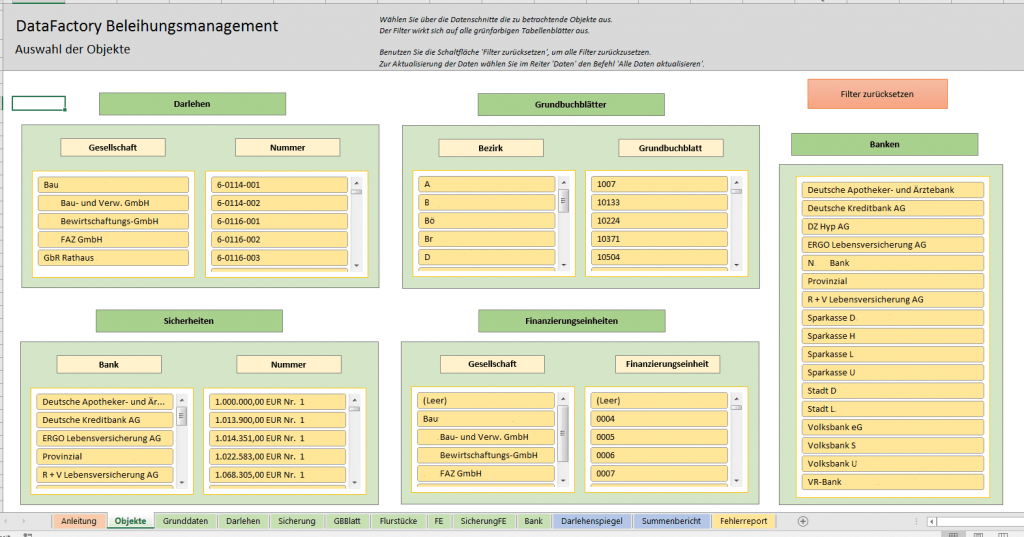Select (Leer) in the Finanzierungseinheiten Gesellschaft slicer
Viewport: 1024px width, 537px height.
[486, 401]
